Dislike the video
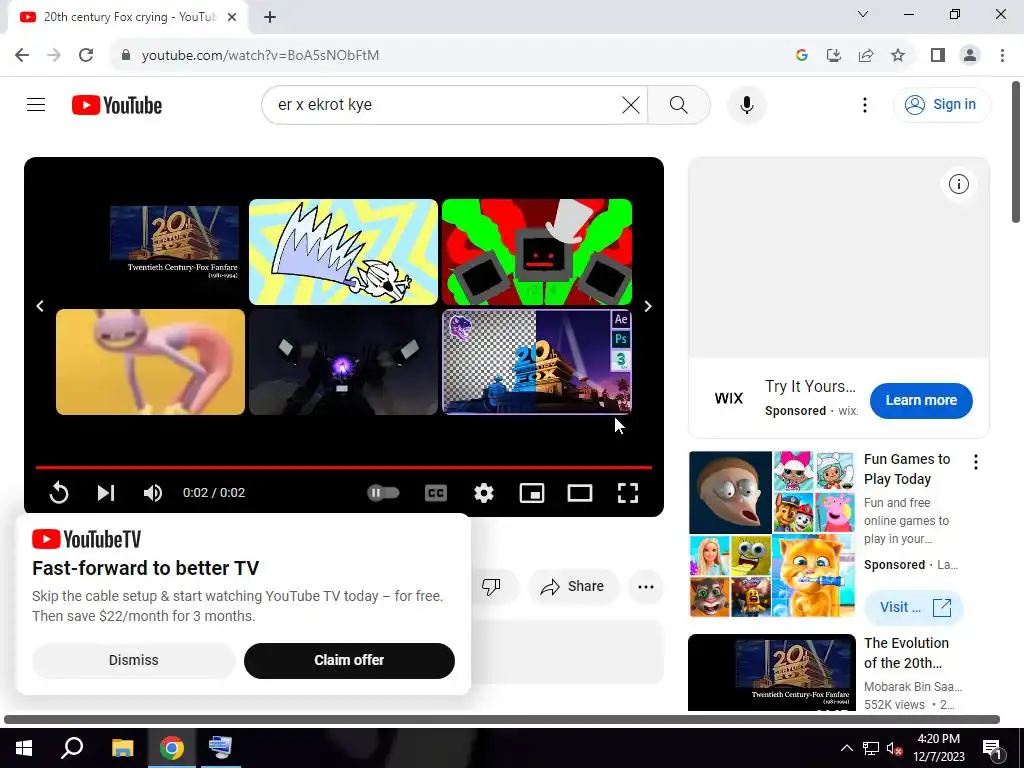 (x=491, y=586)
